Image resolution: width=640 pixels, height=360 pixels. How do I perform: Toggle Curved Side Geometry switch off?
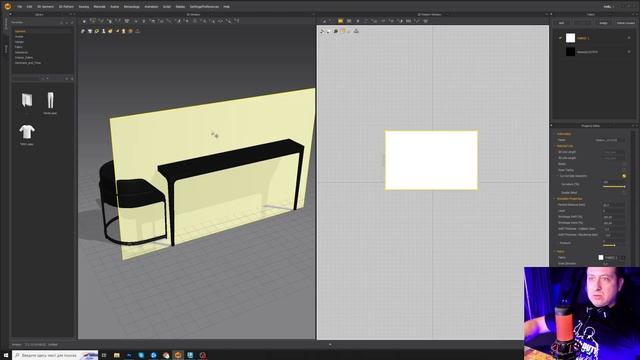624,176
